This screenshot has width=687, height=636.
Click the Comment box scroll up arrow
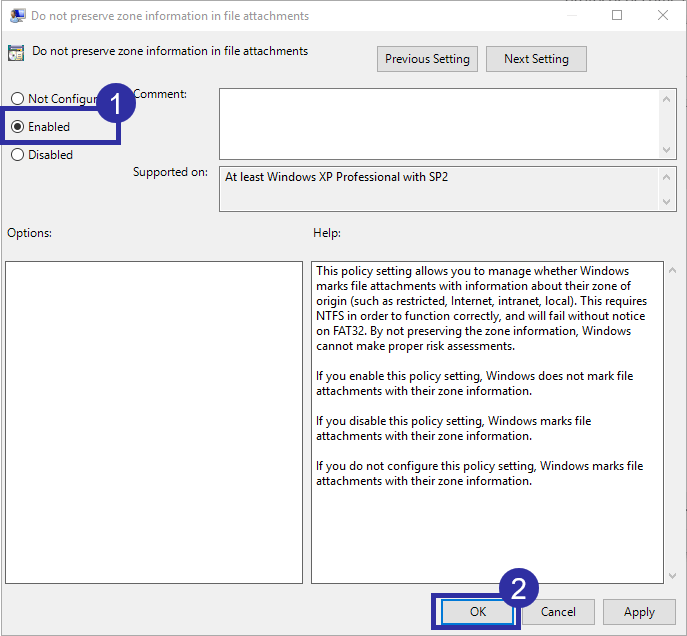tap(668, 97)
